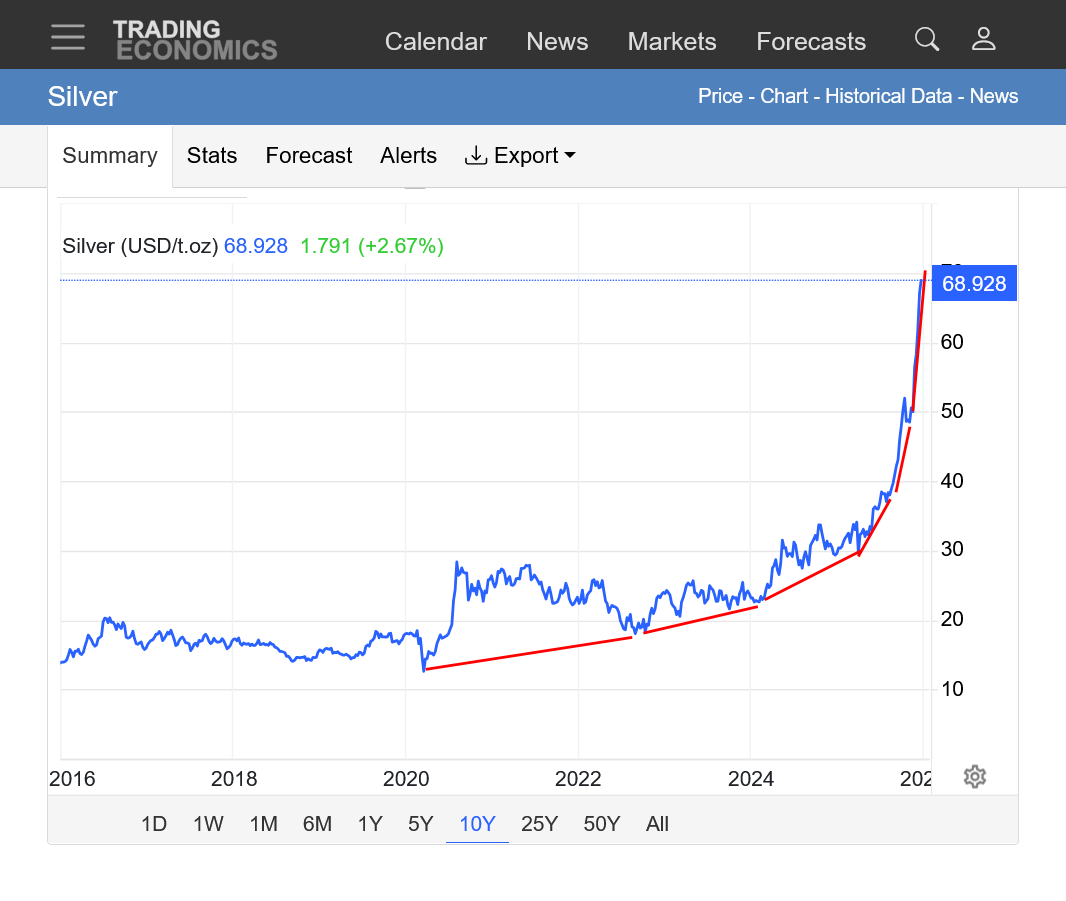This screenshot has height=901, width=1066.
Task: Switch to the Stats tab
Action: point(212,156)
